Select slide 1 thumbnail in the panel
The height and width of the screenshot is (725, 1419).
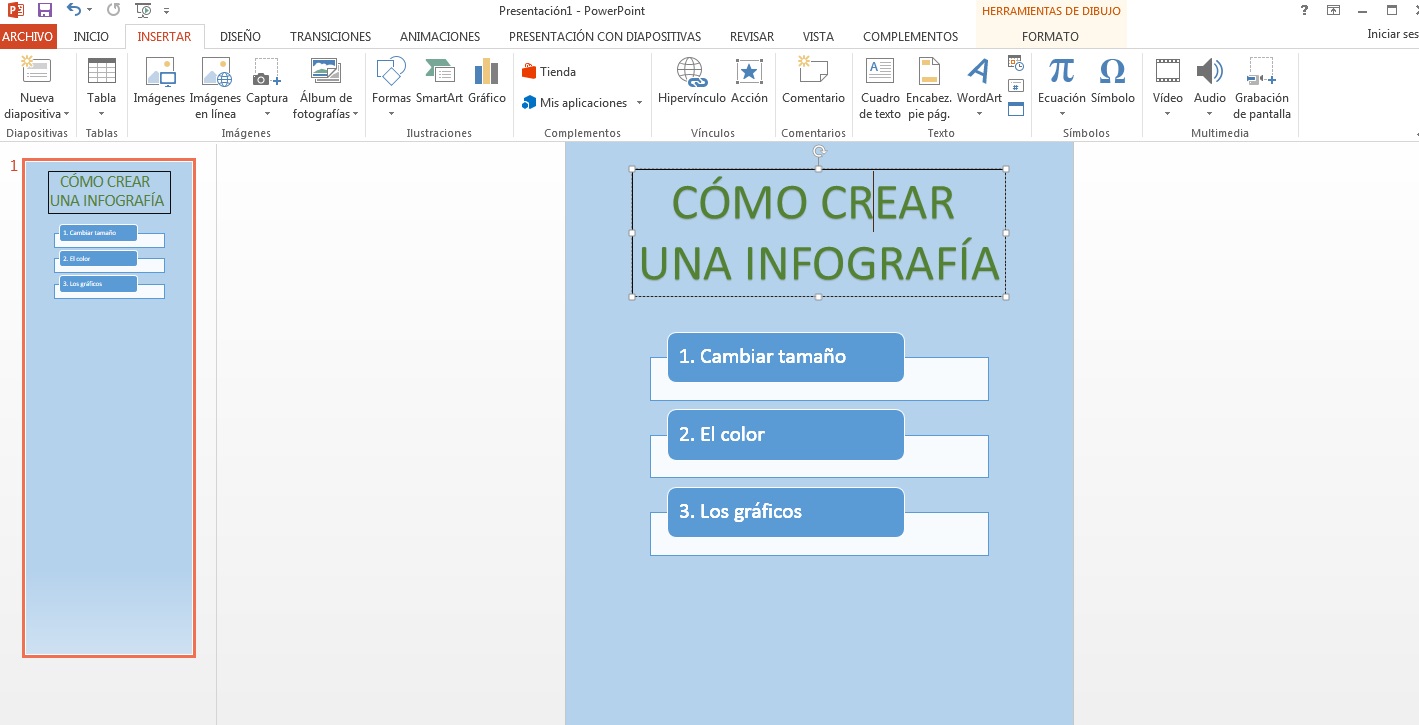point(108,405)
